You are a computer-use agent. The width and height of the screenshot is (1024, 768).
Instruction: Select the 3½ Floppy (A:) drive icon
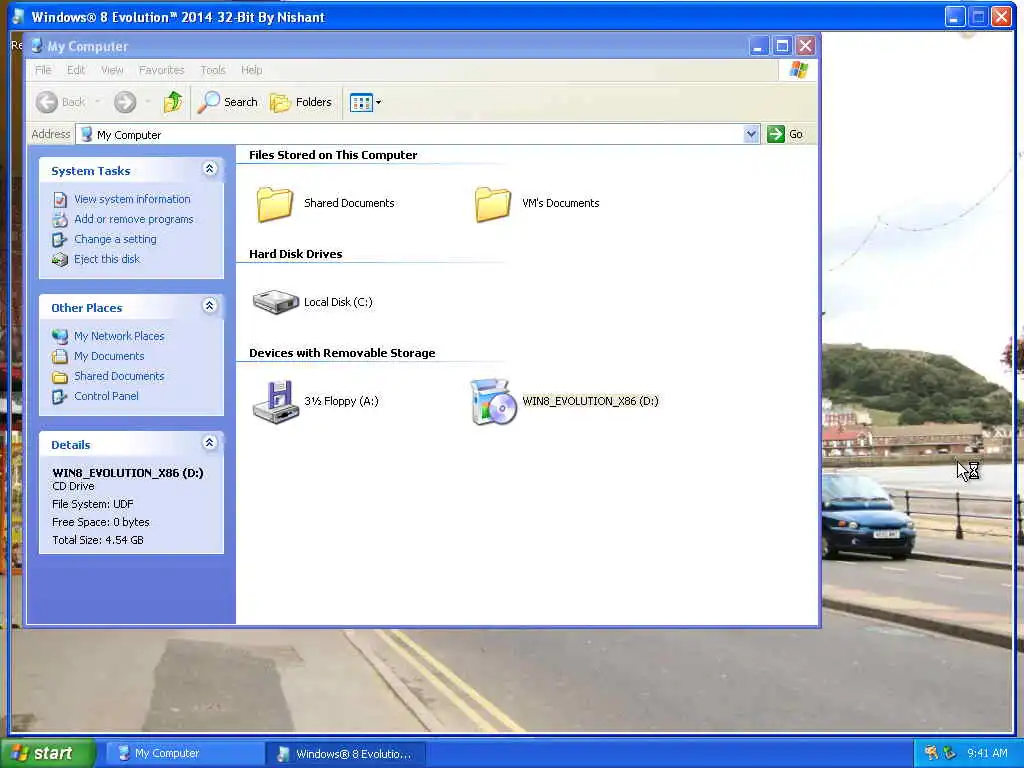click(276, 402)
